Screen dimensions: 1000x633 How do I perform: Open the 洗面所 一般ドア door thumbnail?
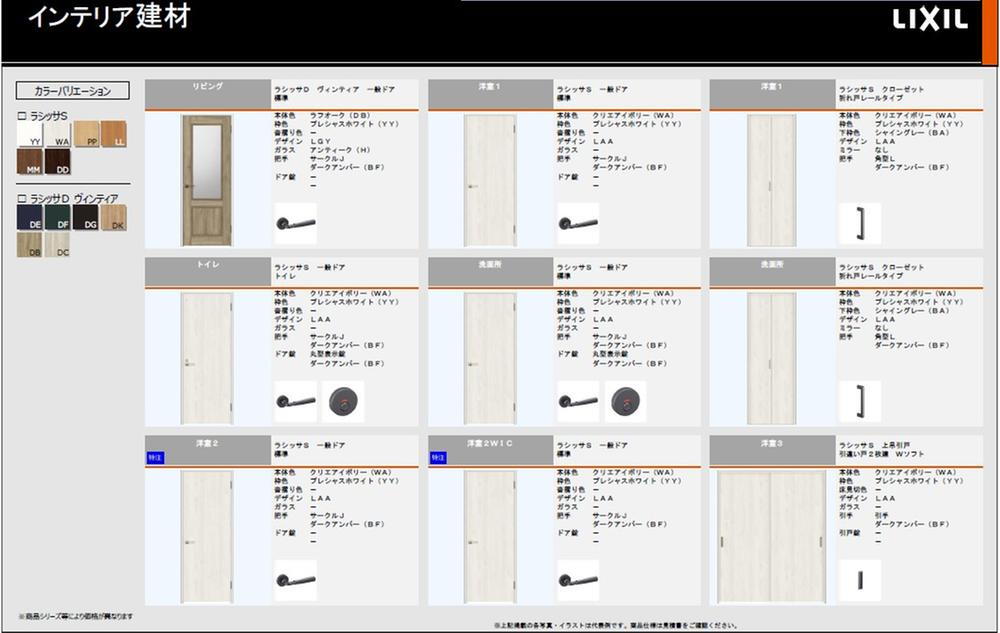490,358
